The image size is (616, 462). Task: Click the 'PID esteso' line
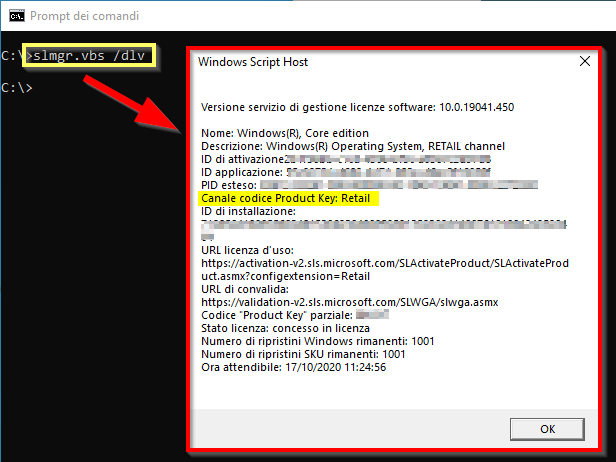pyautogui.click(x=369, y=185)
